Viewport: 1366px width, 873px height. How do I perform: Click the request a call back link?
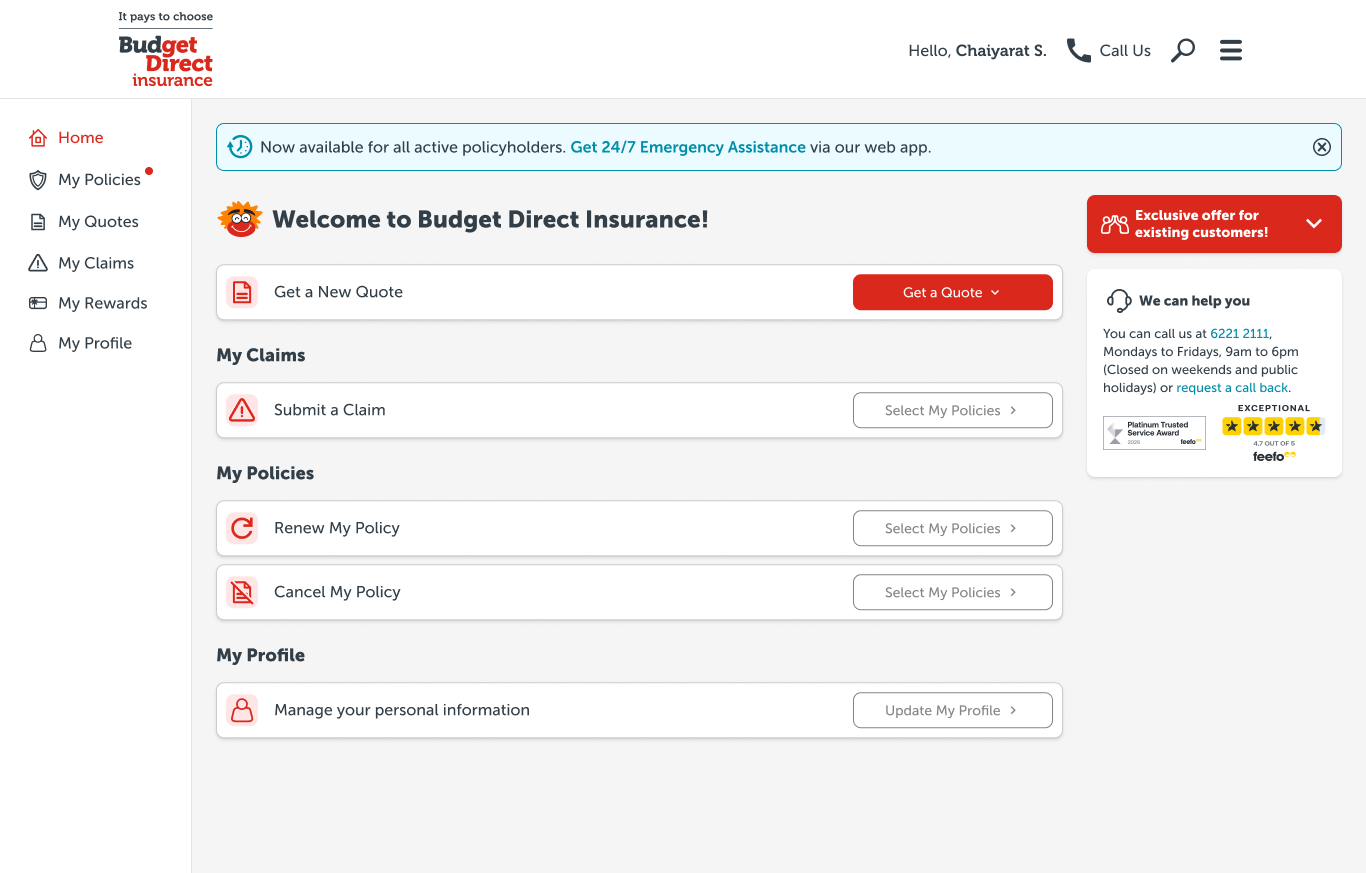(x=1232, y=388)
